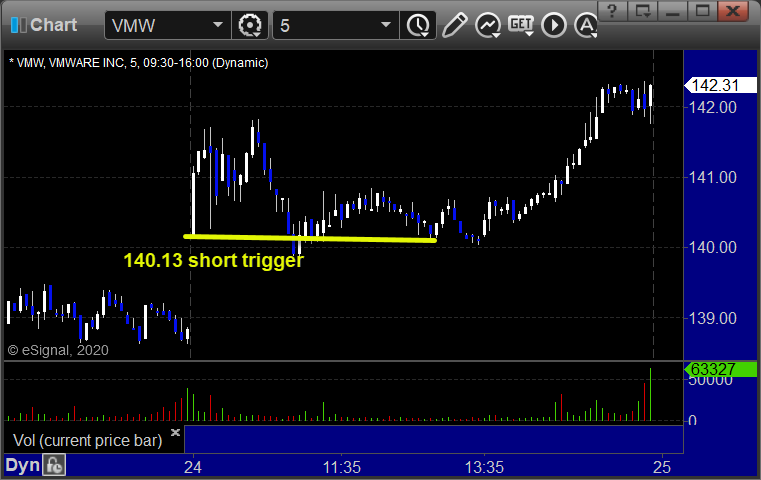The width and height of the screenshot is (761, 480).
Task: Open the time template clock icon
Action: (418, 25)
